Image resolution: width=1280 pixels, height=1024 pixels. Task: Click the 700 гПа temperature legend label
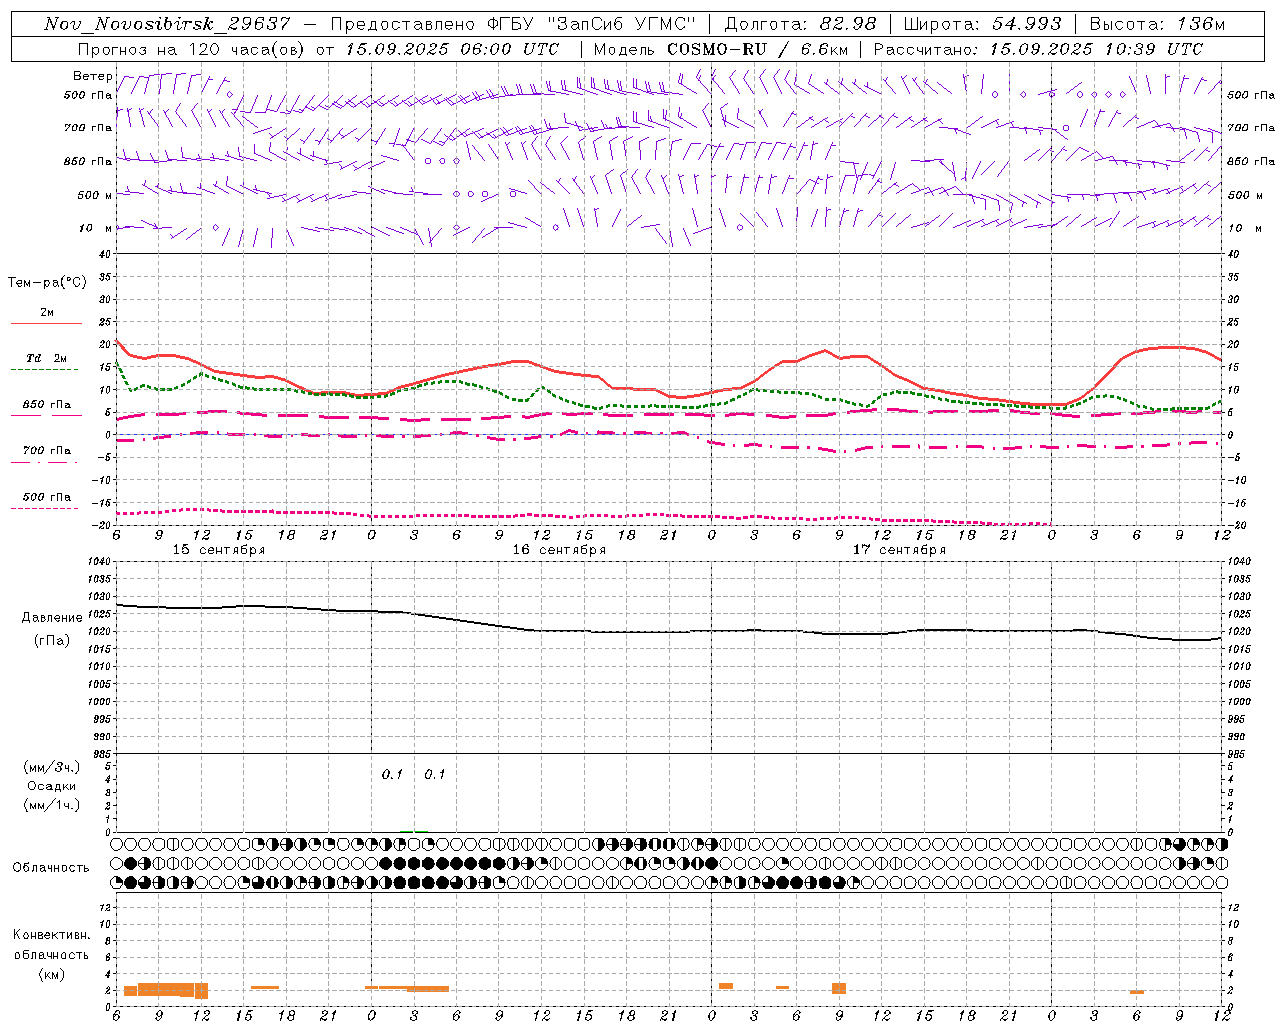point(47,451)
